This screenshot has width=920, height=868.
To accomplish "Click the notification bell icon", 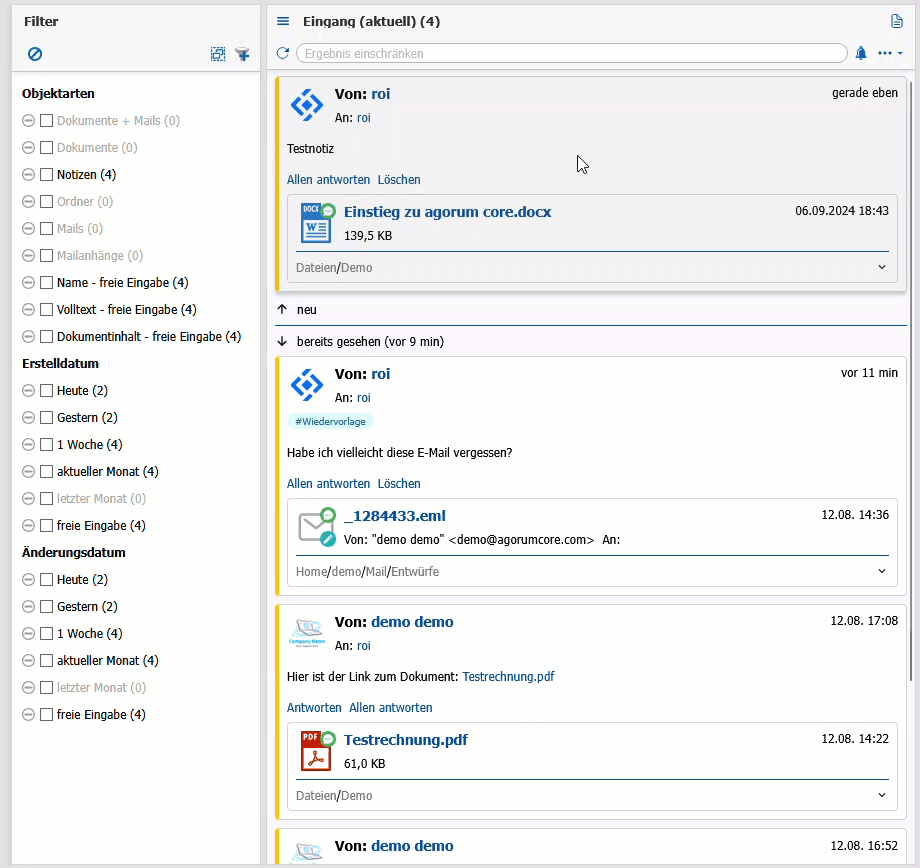I will coord(861,53).
